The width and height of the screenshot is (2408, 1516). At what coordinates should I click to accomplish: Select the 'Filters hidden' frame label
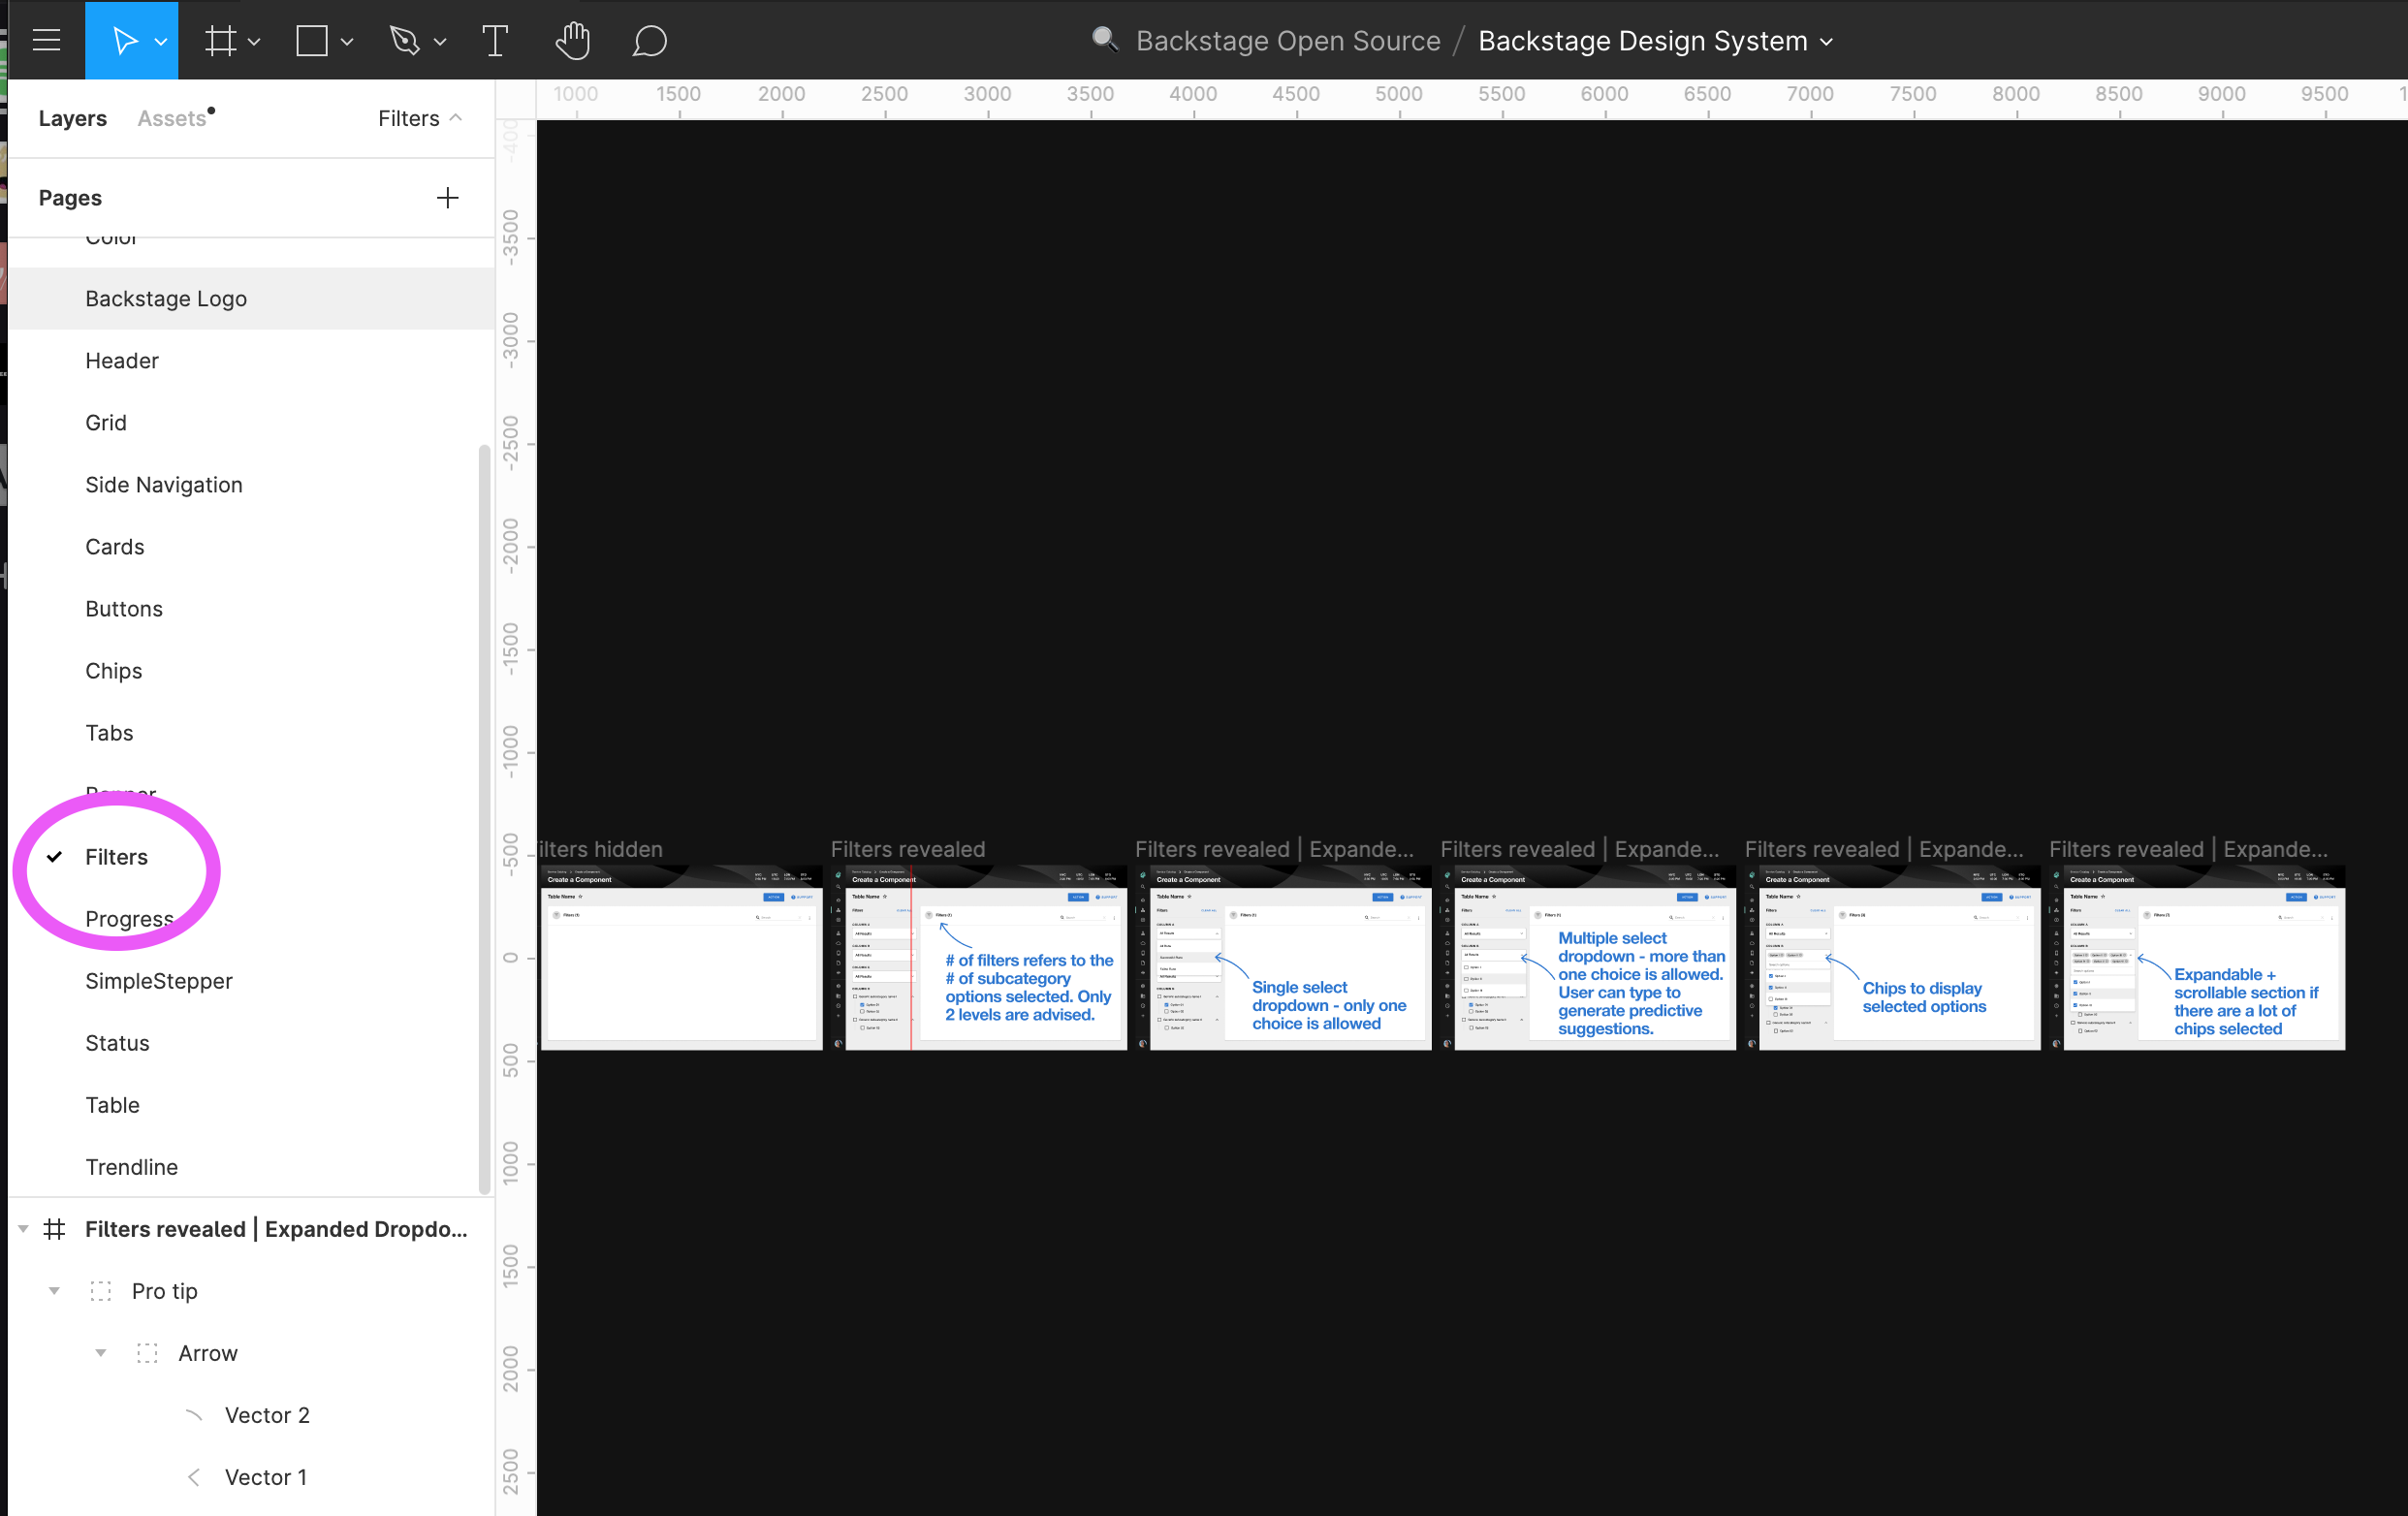click(x=600, y=849)
